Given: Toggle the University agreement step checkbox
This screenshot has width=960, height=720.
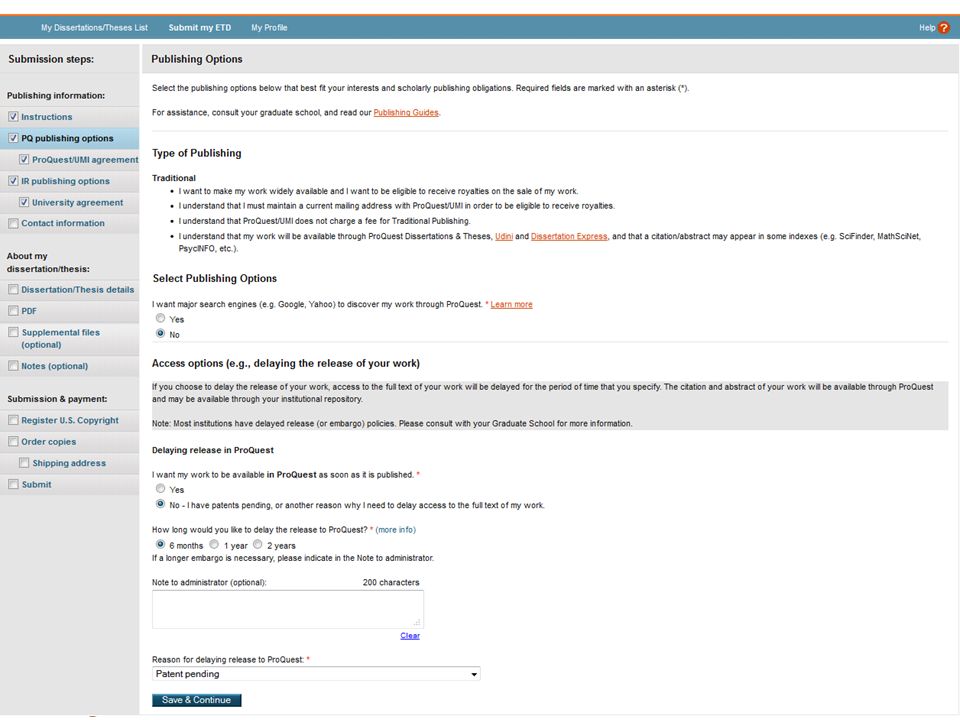Looking at the screenshot, I should click(x=24, y=202).
